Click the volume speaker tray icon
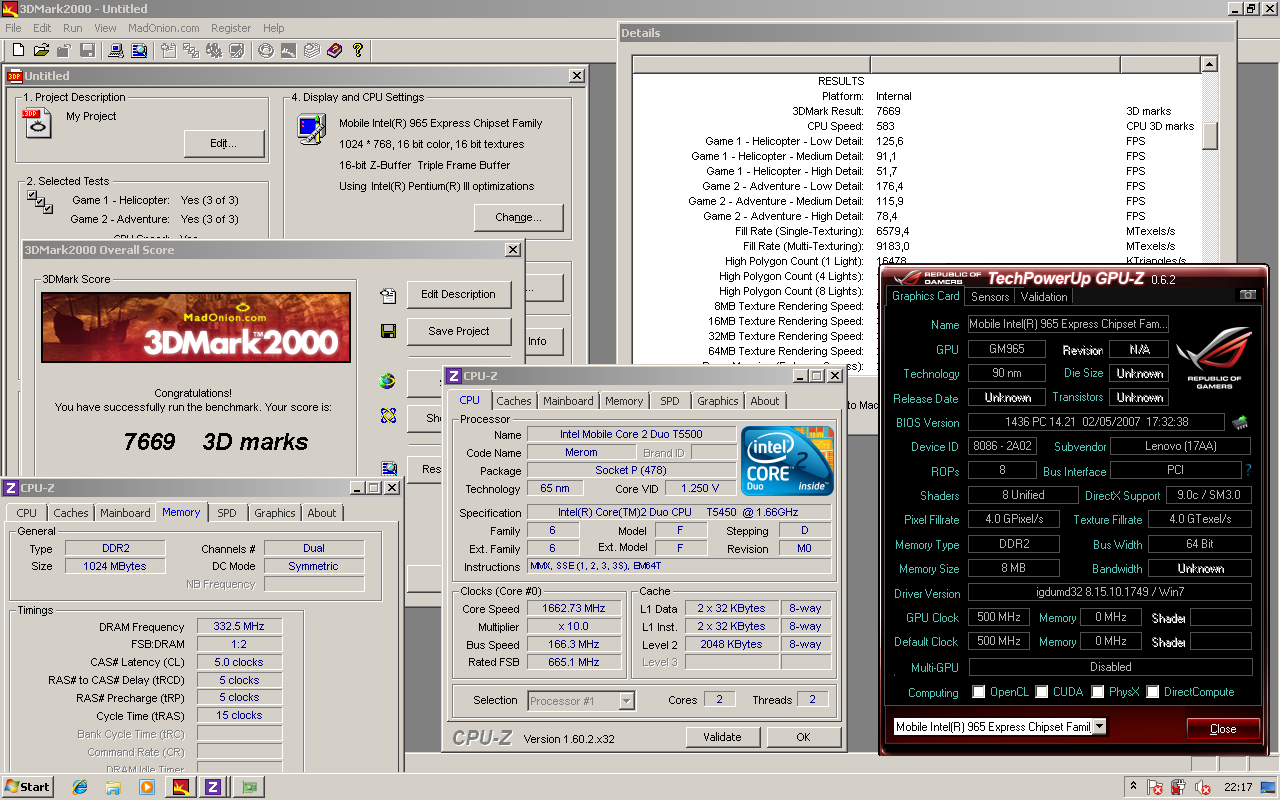This screenshot has height=800, width=1280. (x=1202, y=787)
